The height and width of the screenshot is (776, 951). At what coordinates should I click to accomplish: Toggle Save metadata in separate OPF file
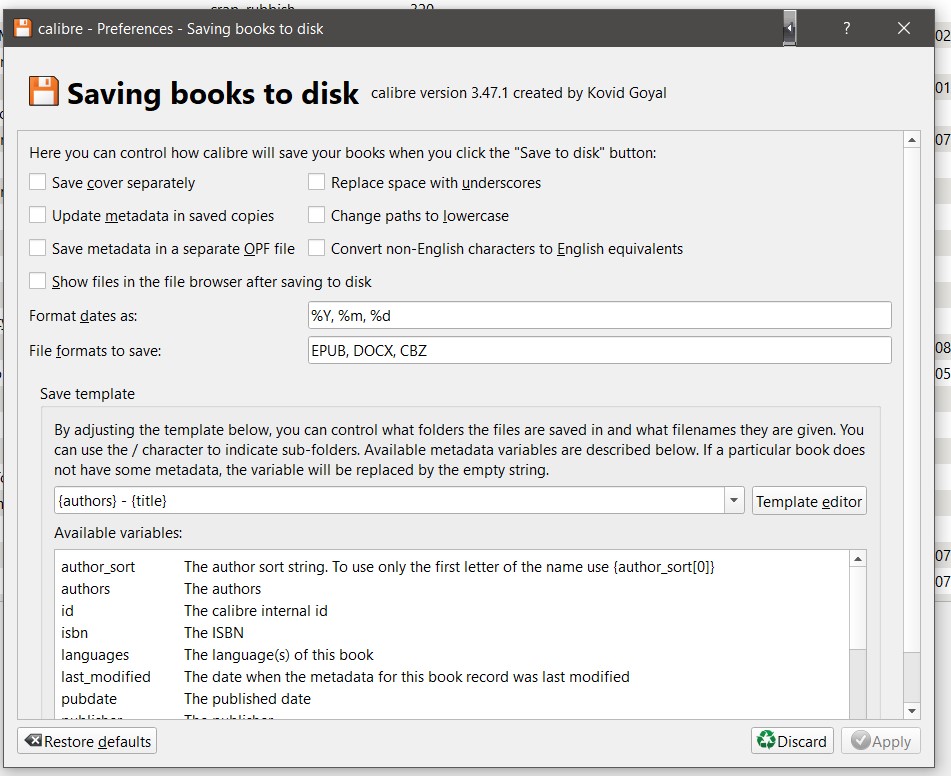click(x=38, y=248)
